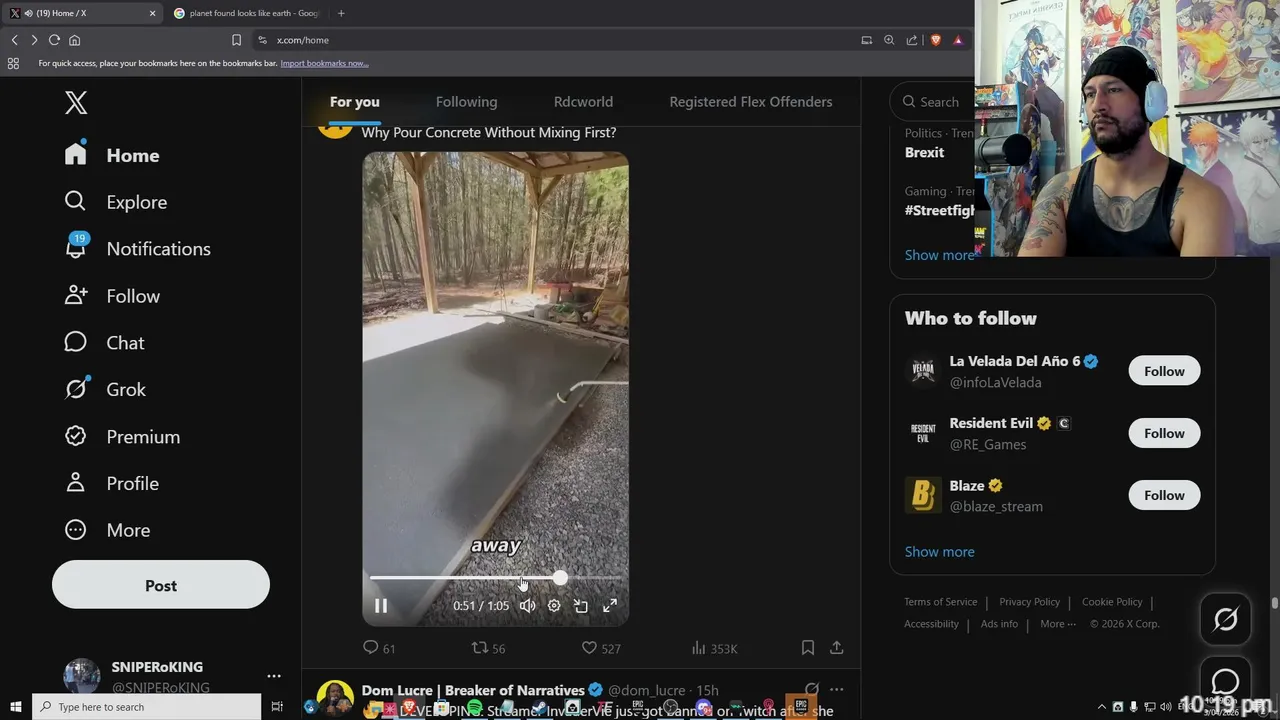Show more trending topics
This screenshot has width=1280, height=720.
(x=939, y=255)
